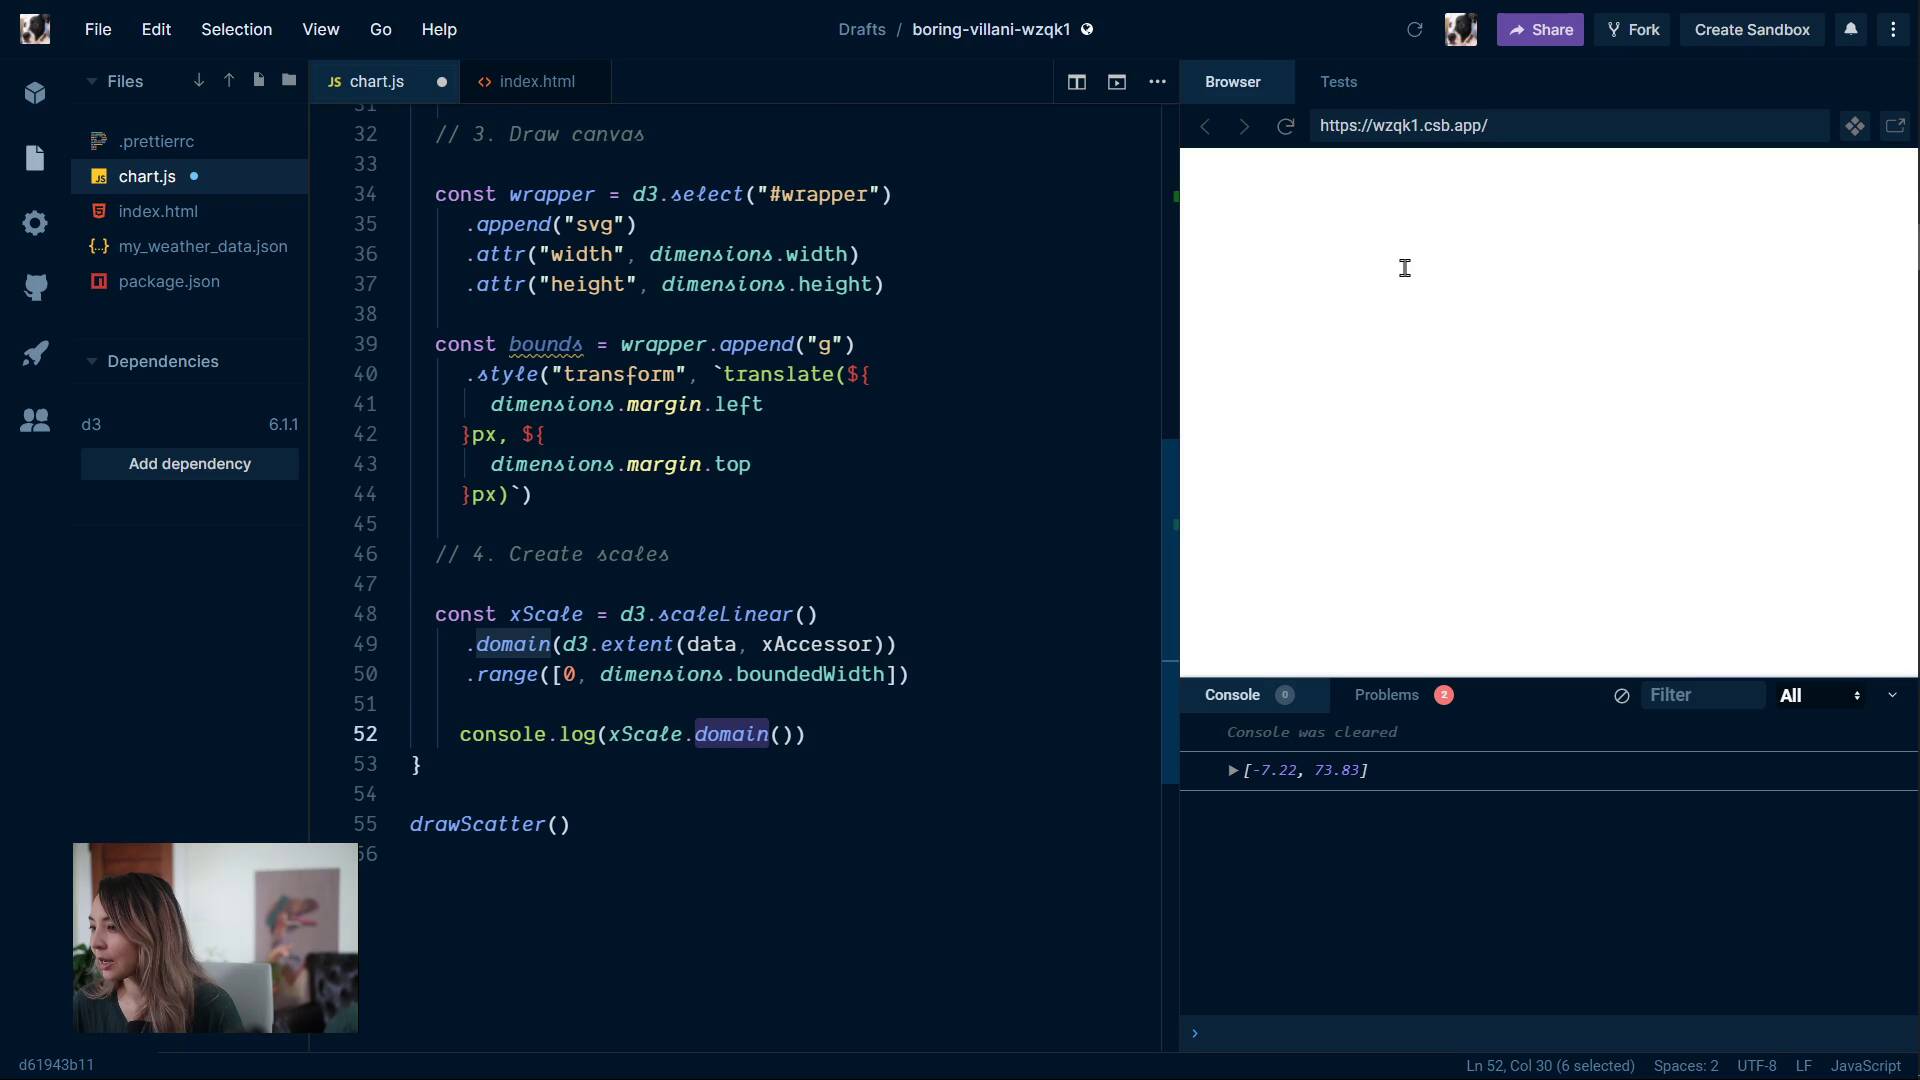Collapse the Dependencies section
This screenshot has width=1920, height=1080.
pos(91,361)
